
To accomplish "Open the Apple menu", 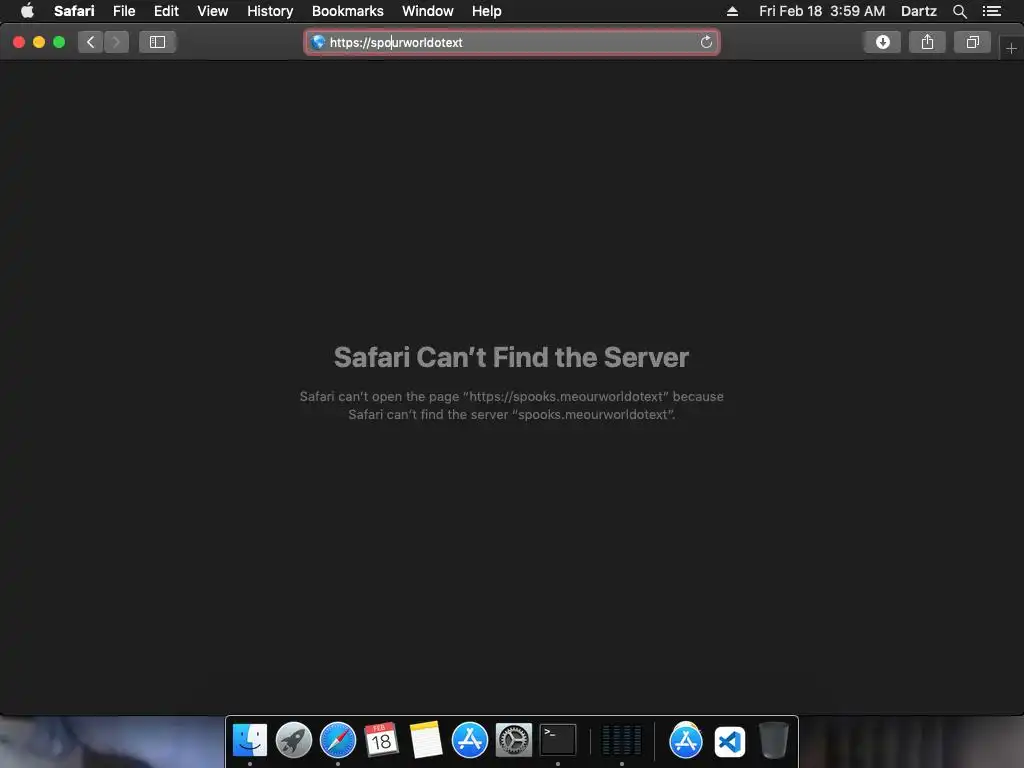I will tap(27, 11).
